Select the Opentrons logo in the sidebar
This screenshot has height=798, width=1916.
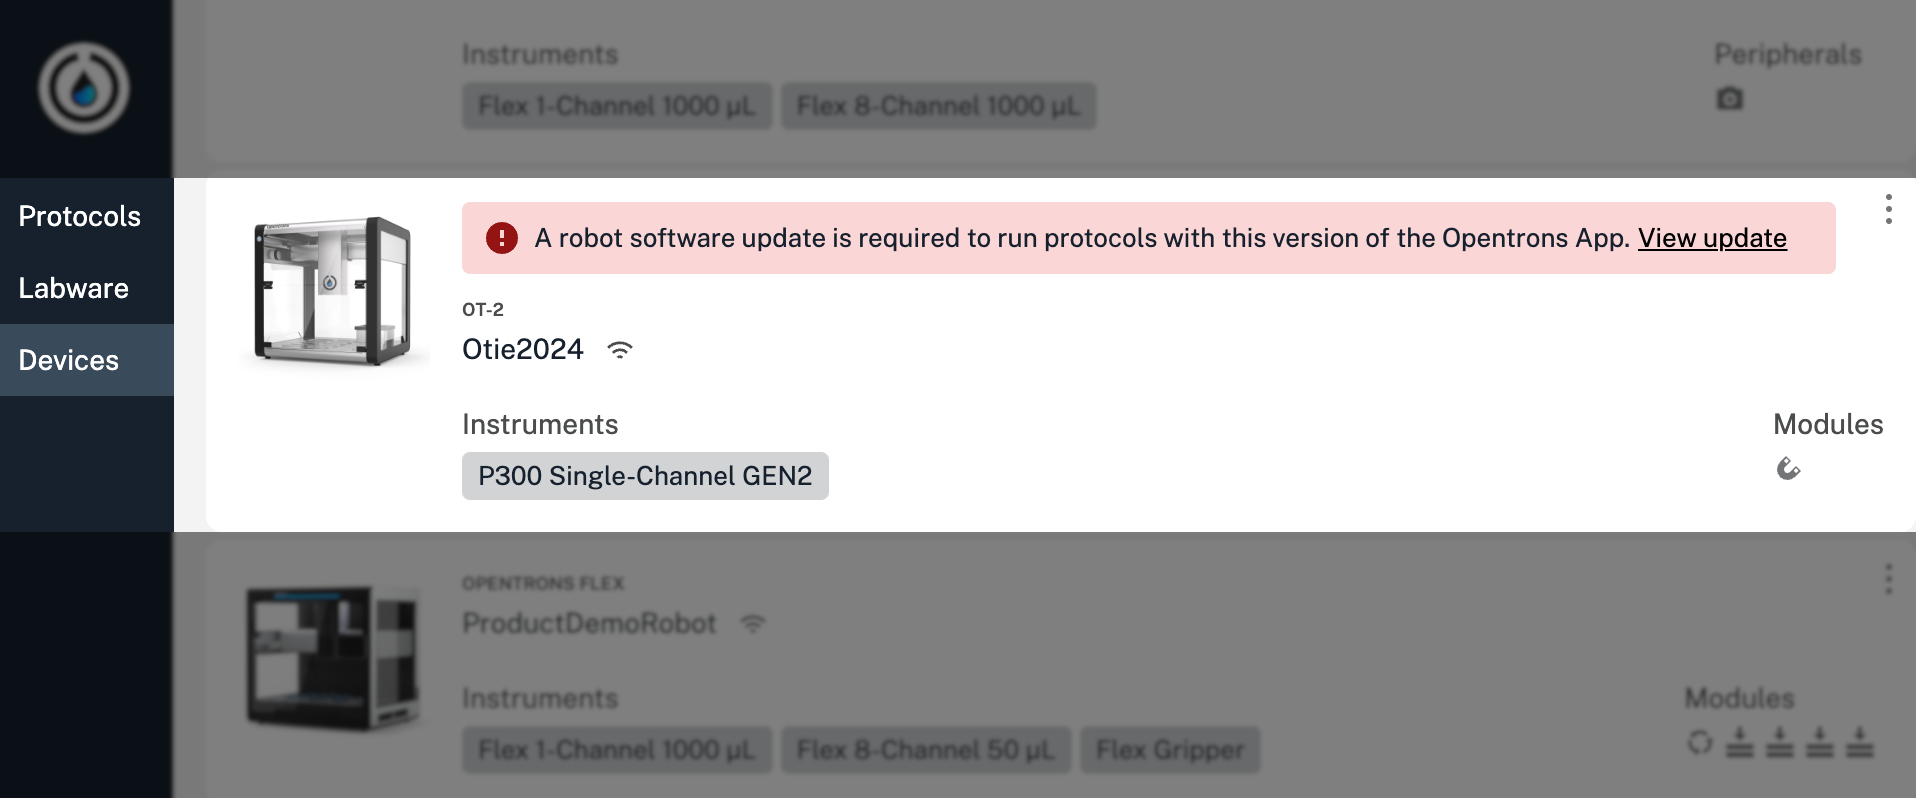pyautogui.click(x=86, y=88)
